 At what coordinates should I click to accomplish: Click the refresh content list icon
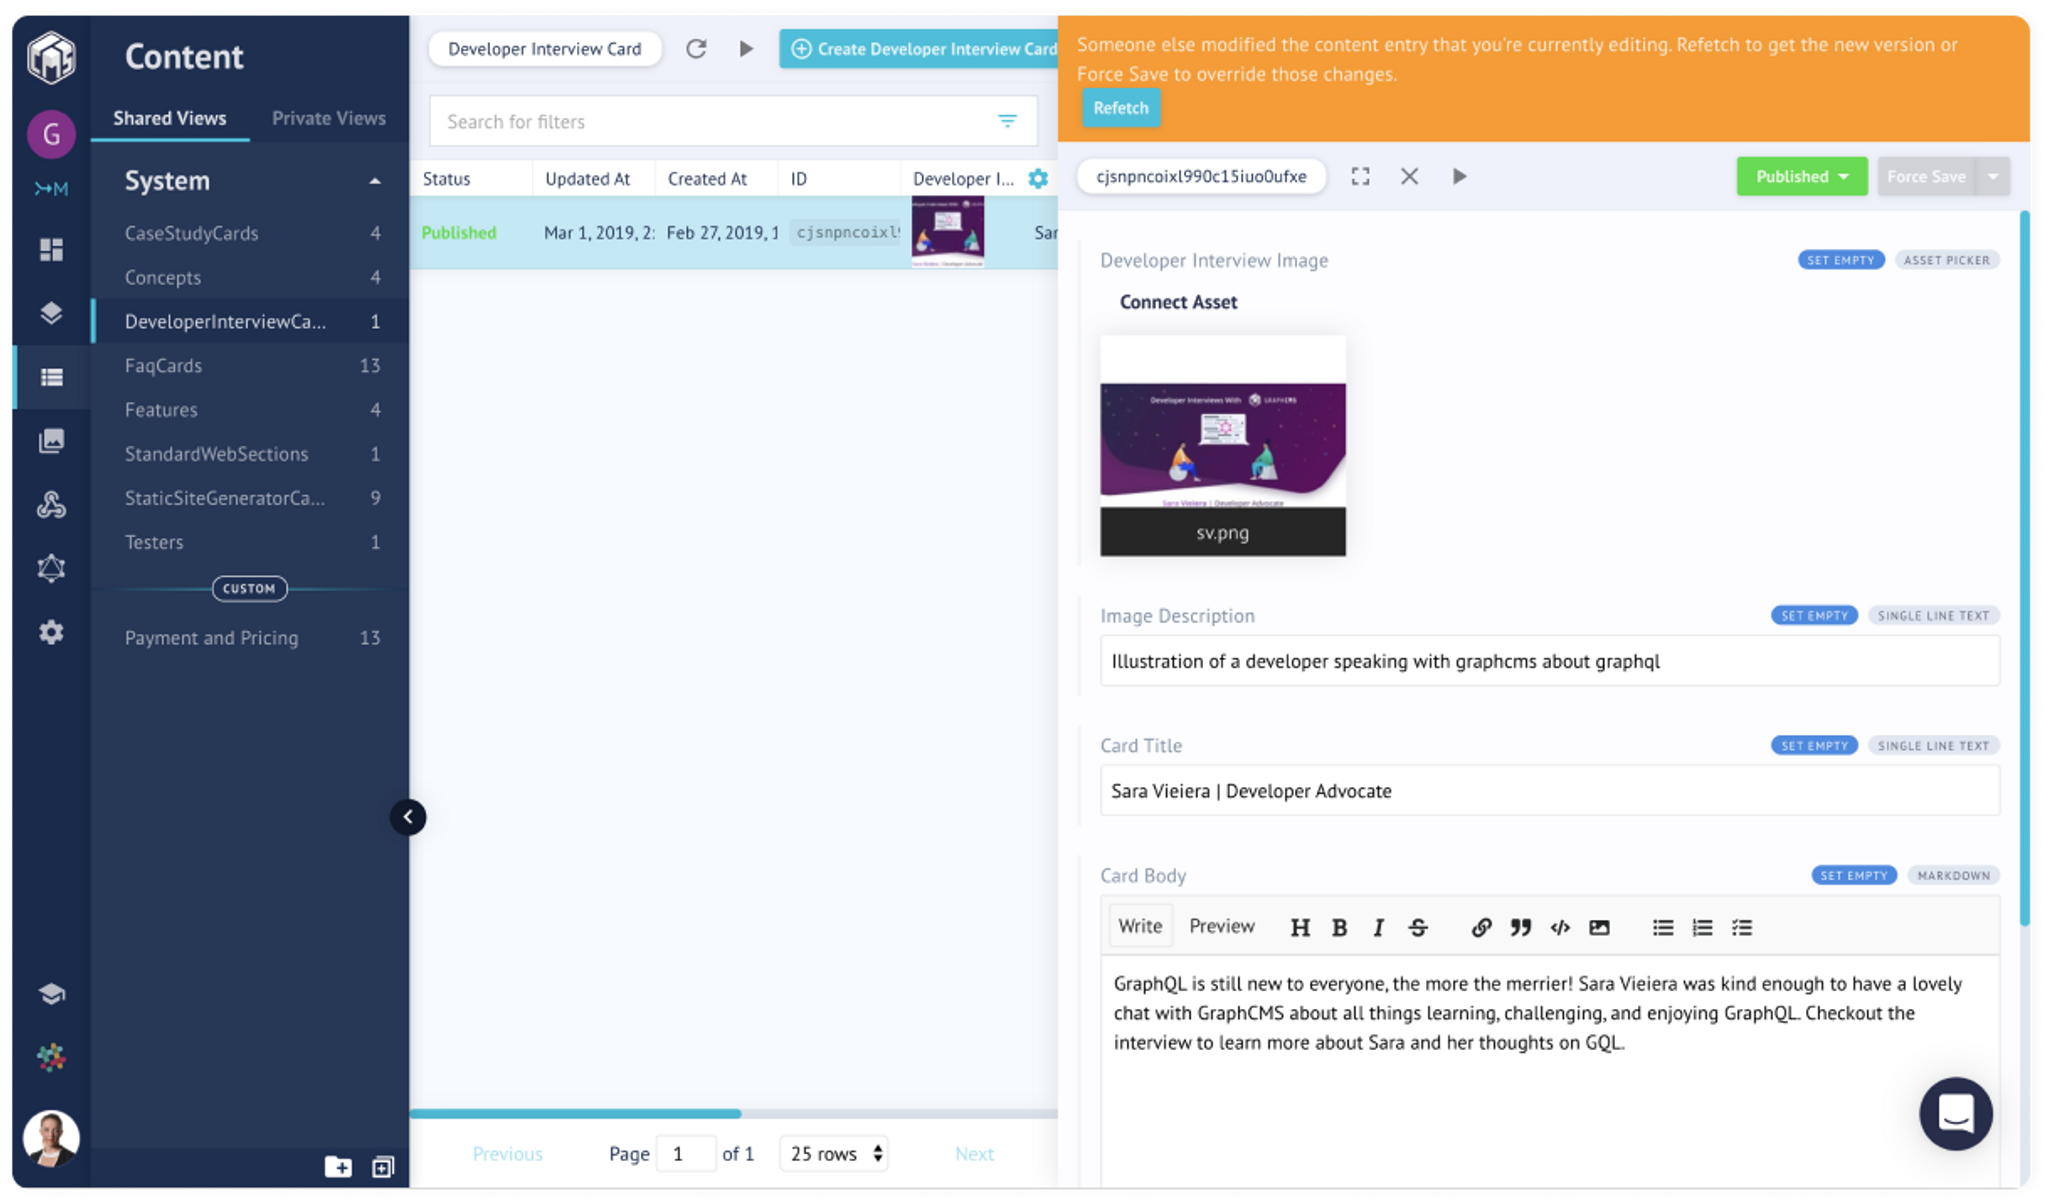coord(696,49)
